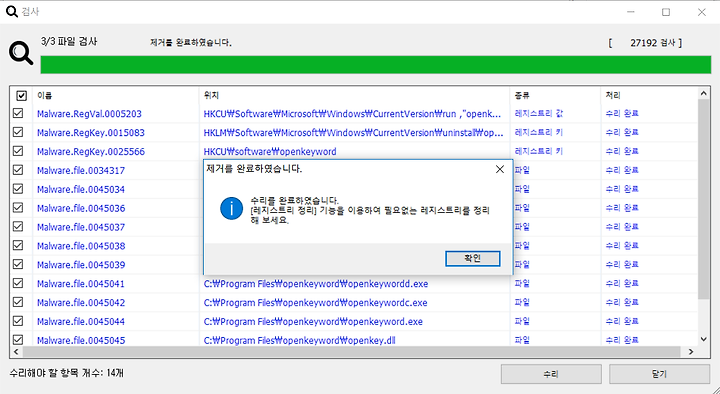Click the 수리 button
Image resolution: width=720 pixels, height=394 pixels.
point(551,374)
